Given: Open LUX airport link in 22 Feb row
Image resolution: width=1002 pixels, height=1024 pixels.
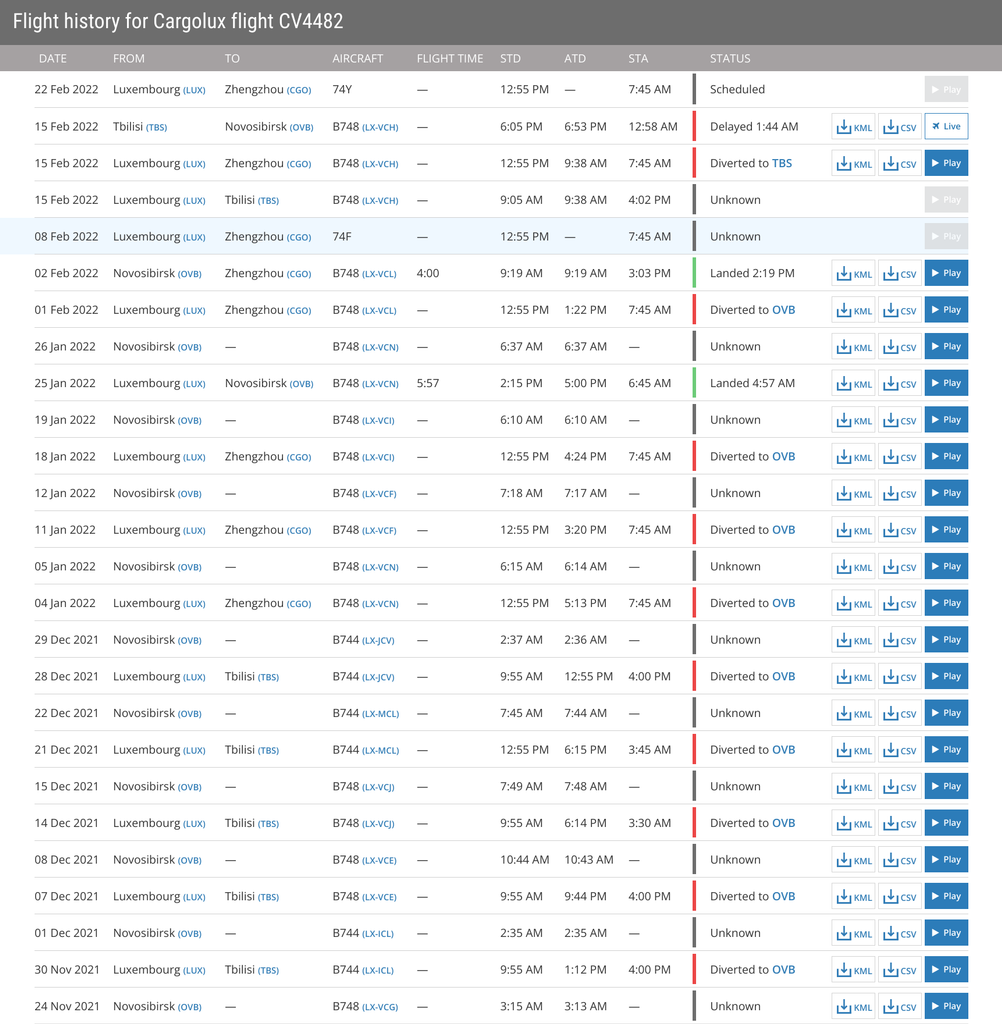Looking at the screenshot, I should [194, 90].
